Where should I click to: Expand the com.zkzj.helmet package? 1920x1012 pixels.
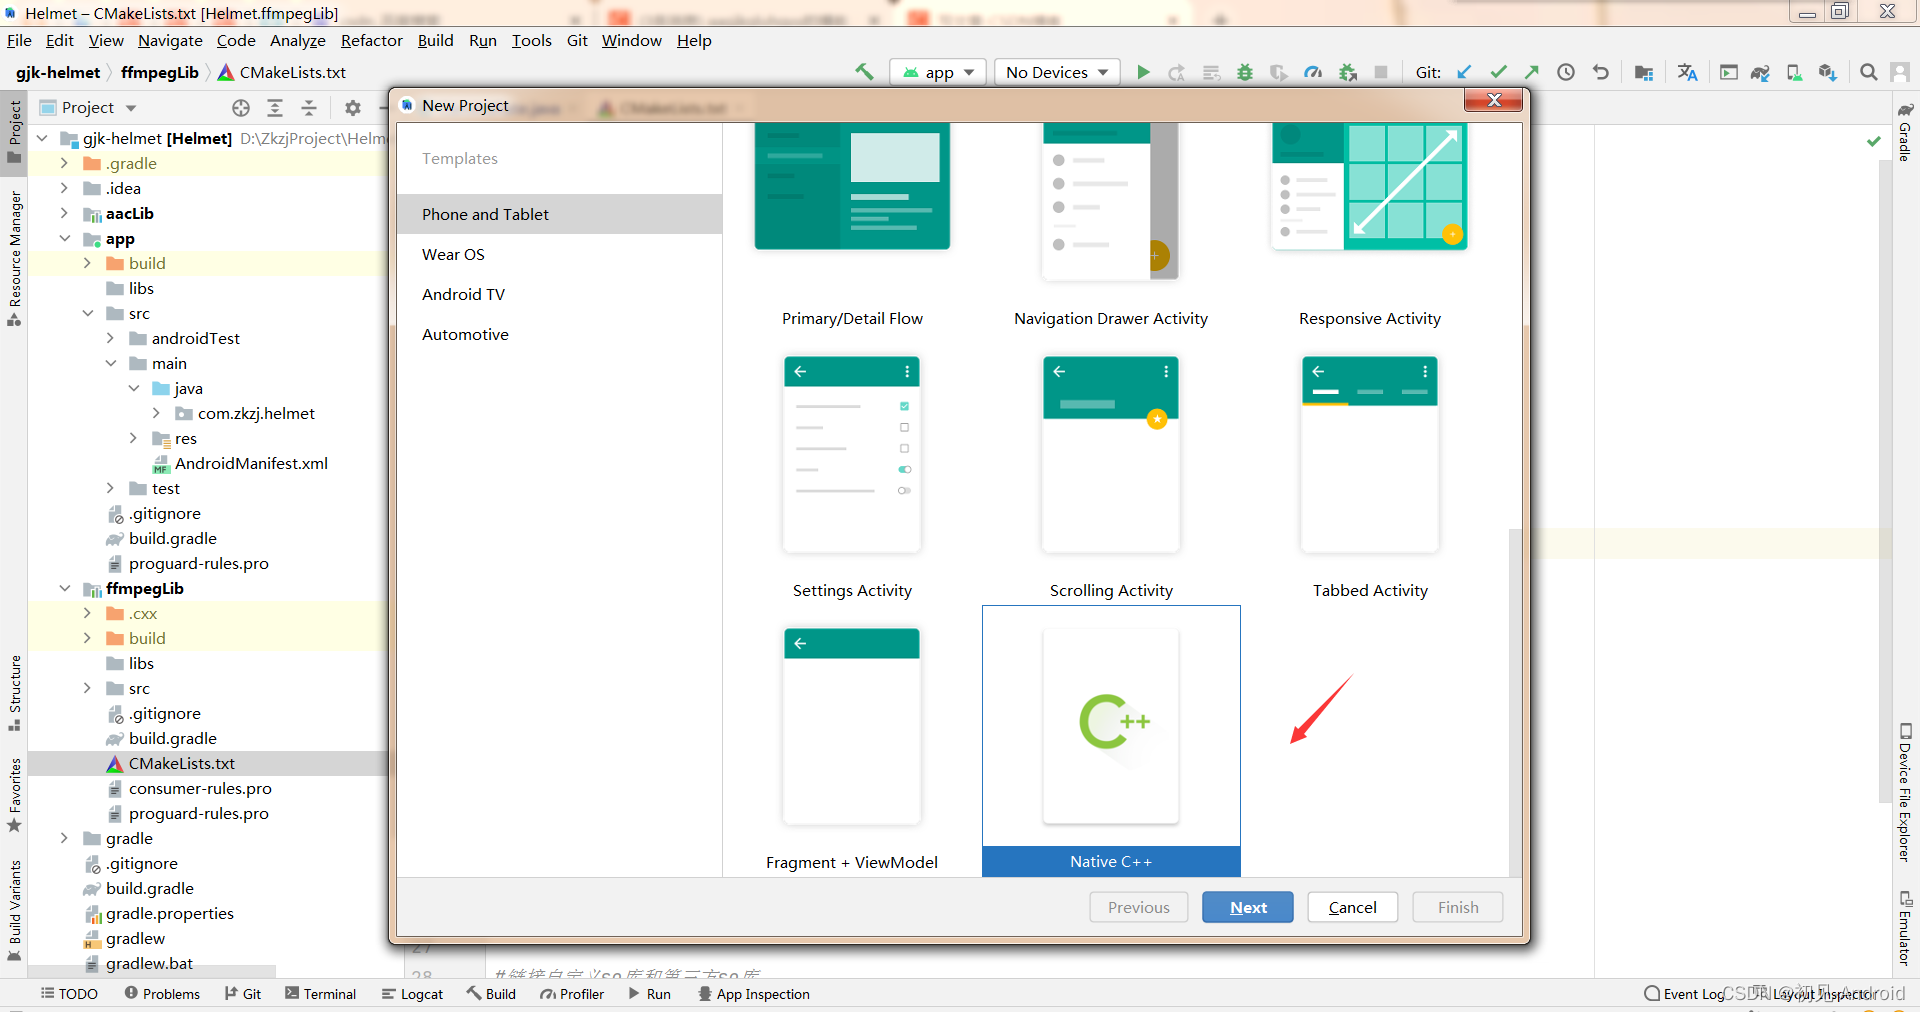click(156, 413)
